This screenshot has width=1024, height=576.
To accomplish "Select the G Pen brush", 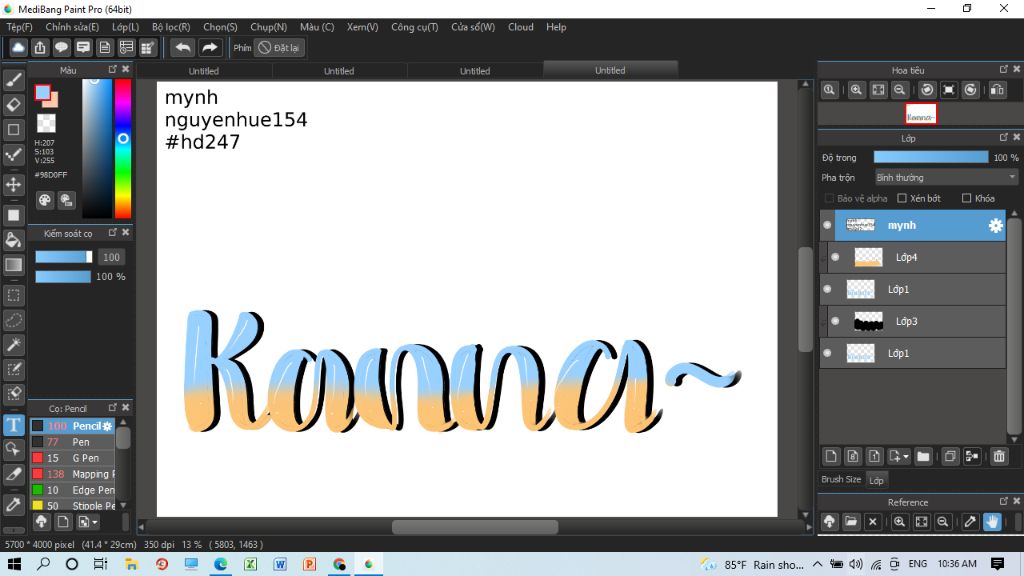I will click(73, 458).
